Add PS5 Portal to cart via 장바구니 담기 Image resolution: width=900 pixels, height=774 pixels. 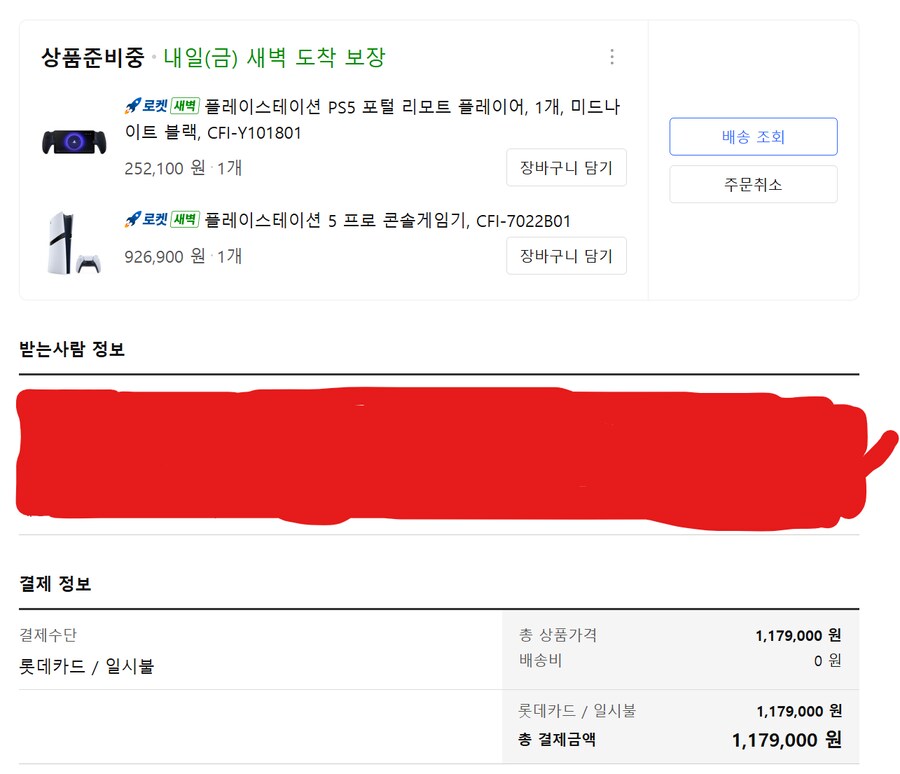pyautogui.click(x=566, y=168)
